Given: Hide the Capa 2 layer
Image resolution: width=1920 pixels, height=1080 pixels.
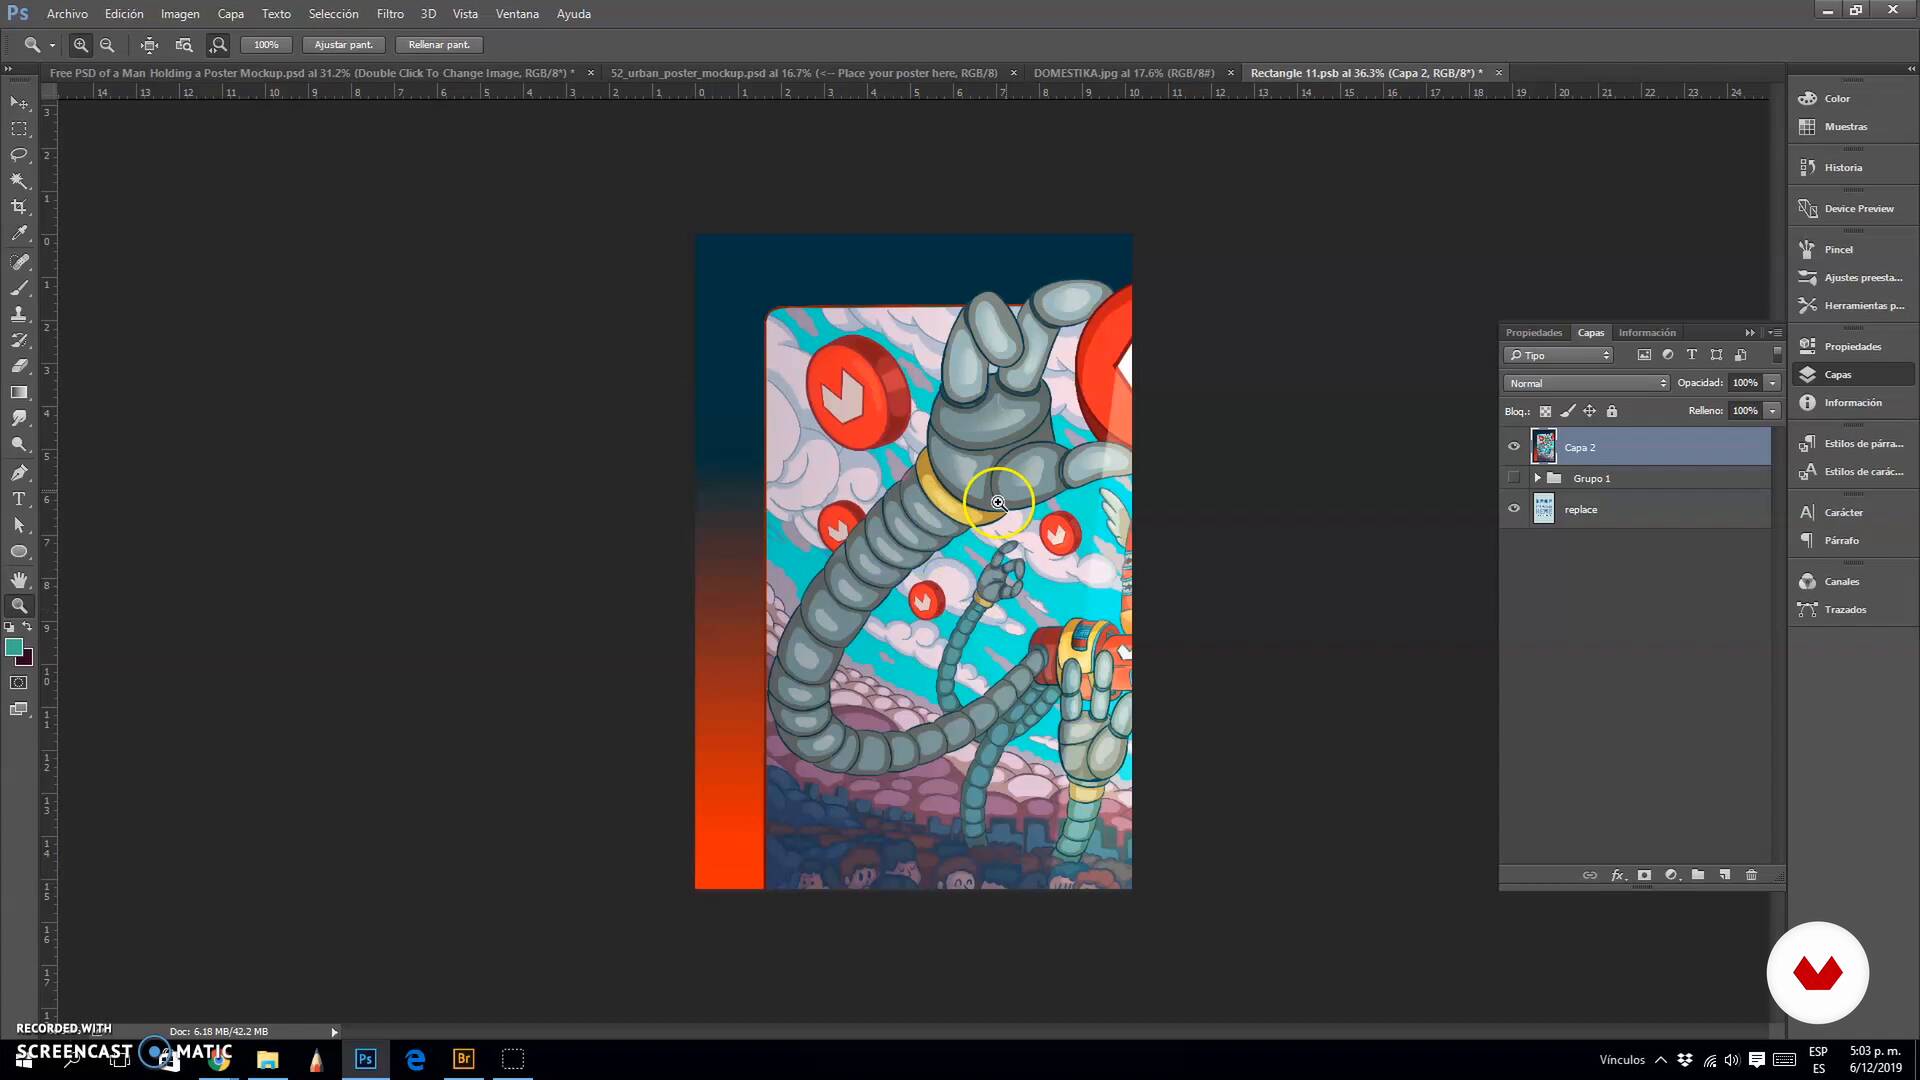Looking at the screenshot, I should pos(1513,447).
